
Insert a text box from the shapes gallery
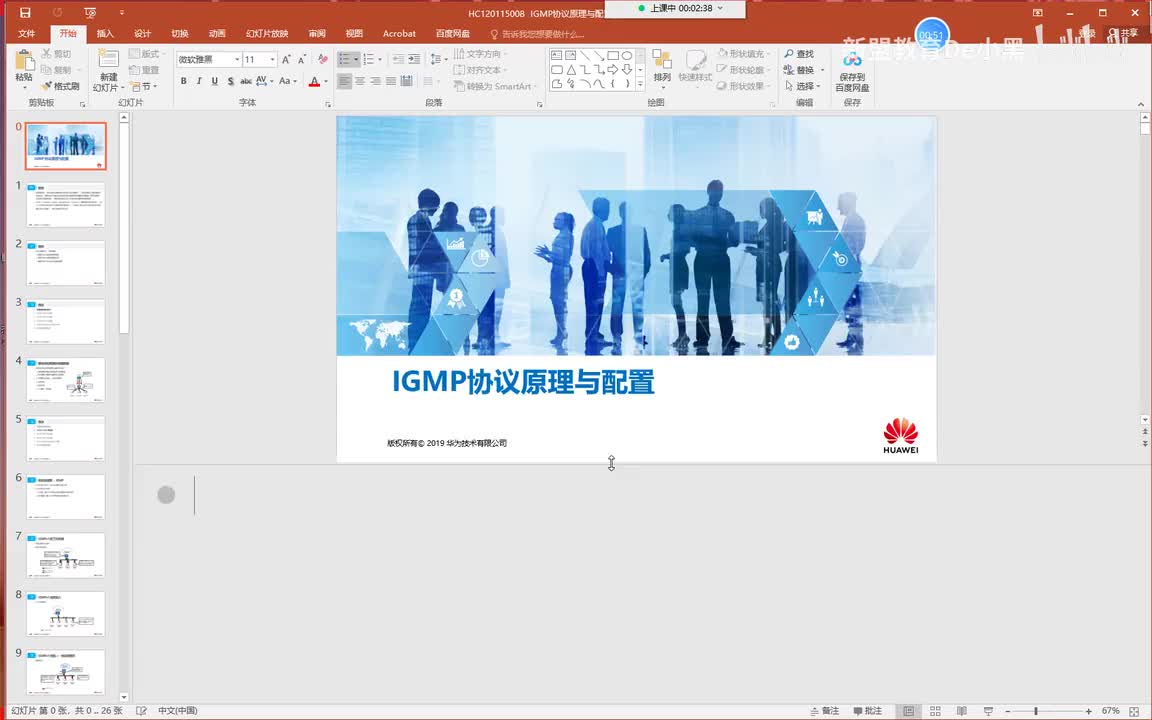click(x=556, y=55)
